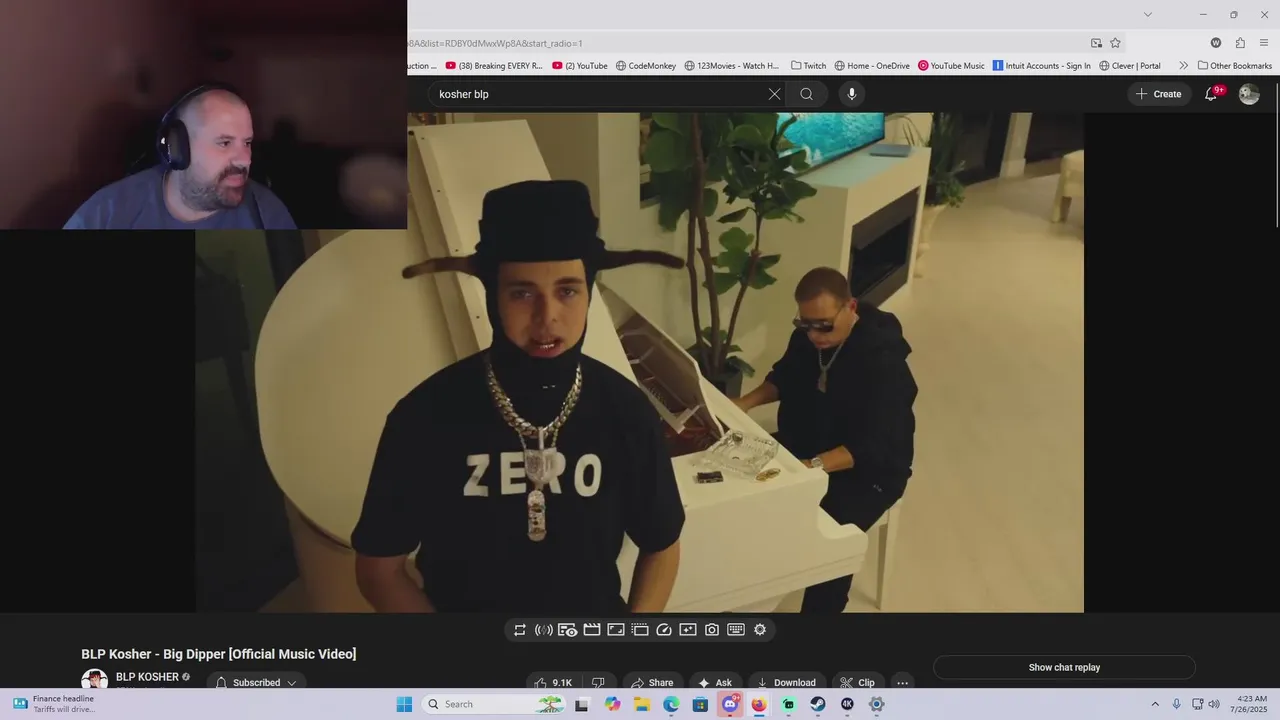Clear the YouTube search field with X
This screenshot has width=1280, height=720.
[x=774, y=94]
